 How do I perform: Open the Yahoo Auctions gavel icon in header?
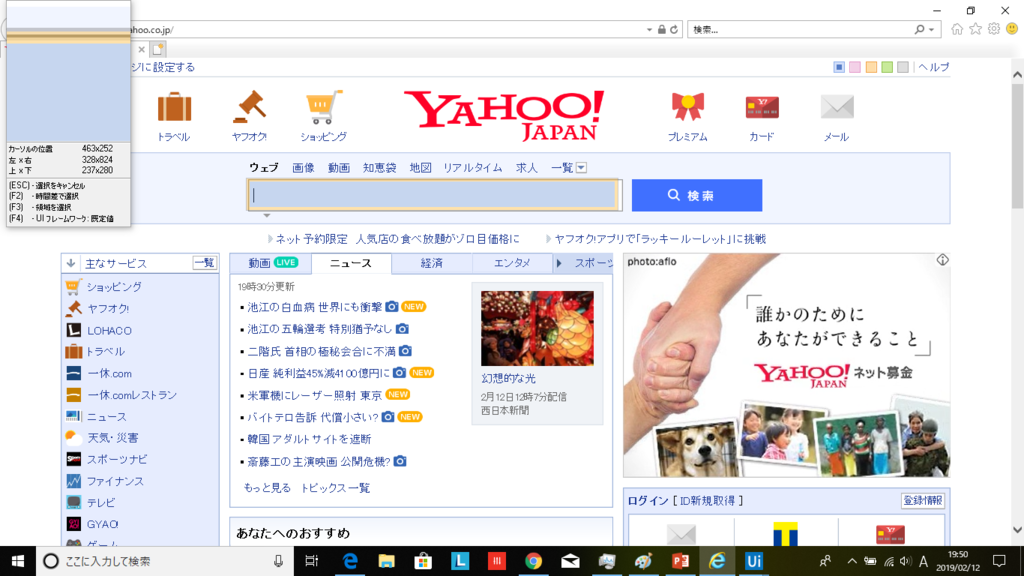coord(249,107)
